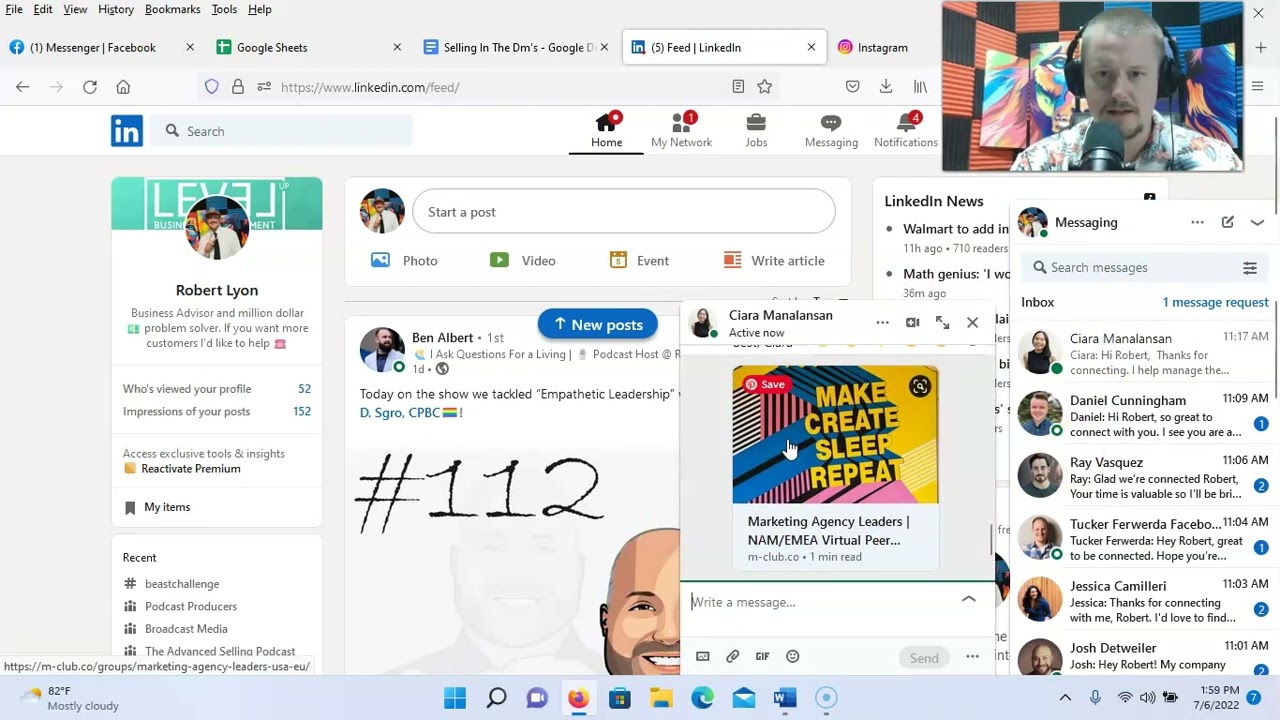Open Jessica Camilleri conversation

coord(1145,600)
